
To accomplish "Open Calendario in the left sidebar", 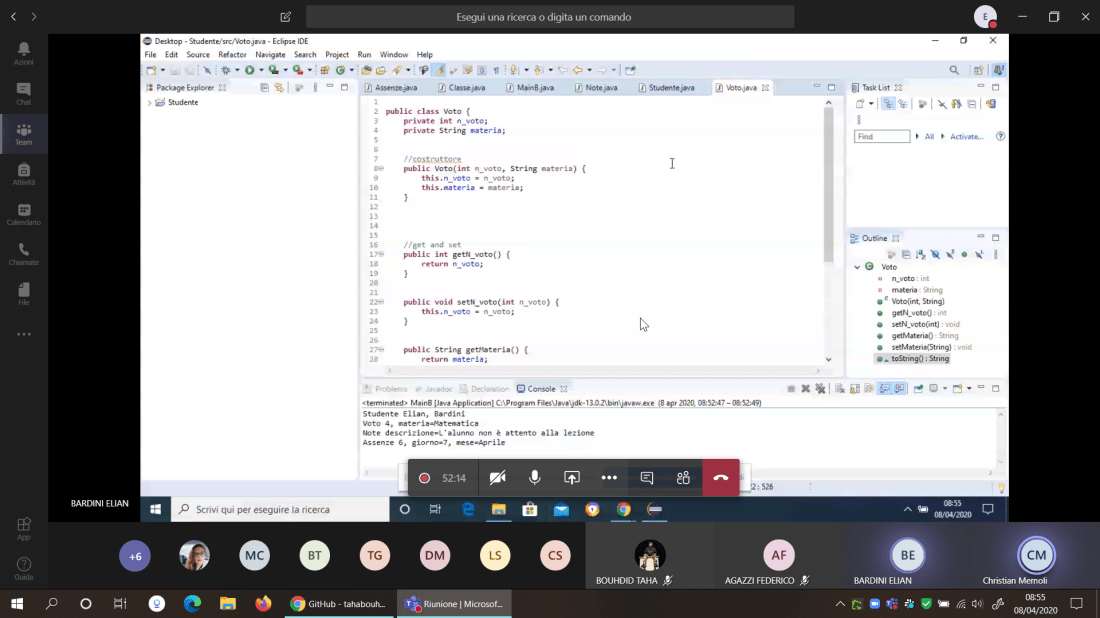I will click(24, 214).
